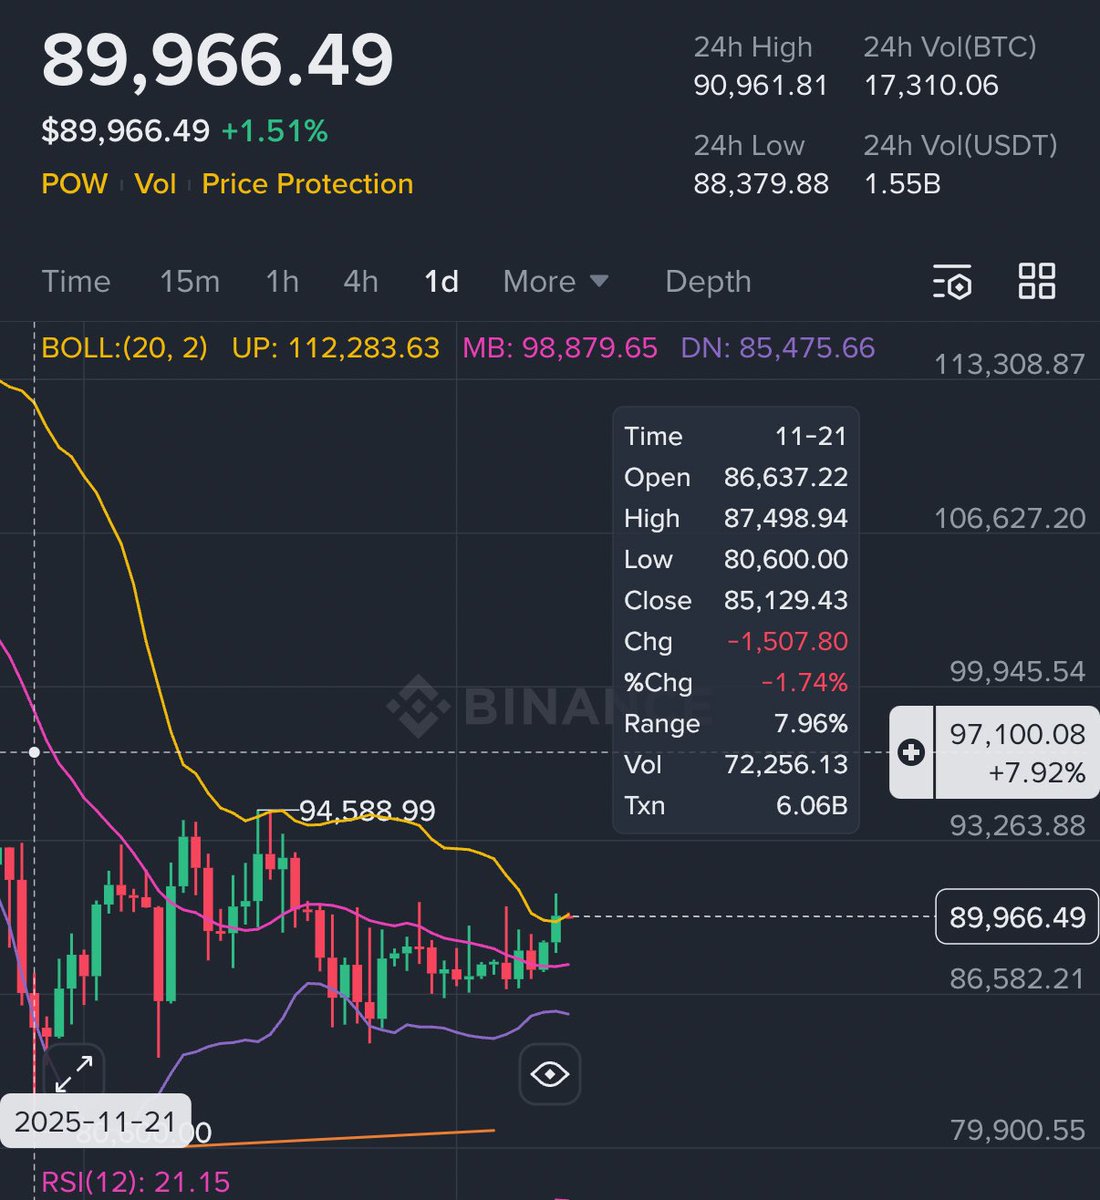Screen dimensions: 1100x1200
Task: Tap the 99,945.54 axis price label
Action: coord(1017,671)
